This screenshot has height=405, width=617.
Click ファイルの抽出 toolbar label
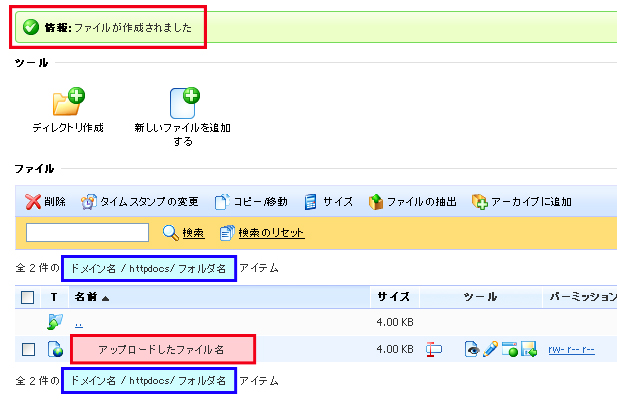tap(422, 202)
